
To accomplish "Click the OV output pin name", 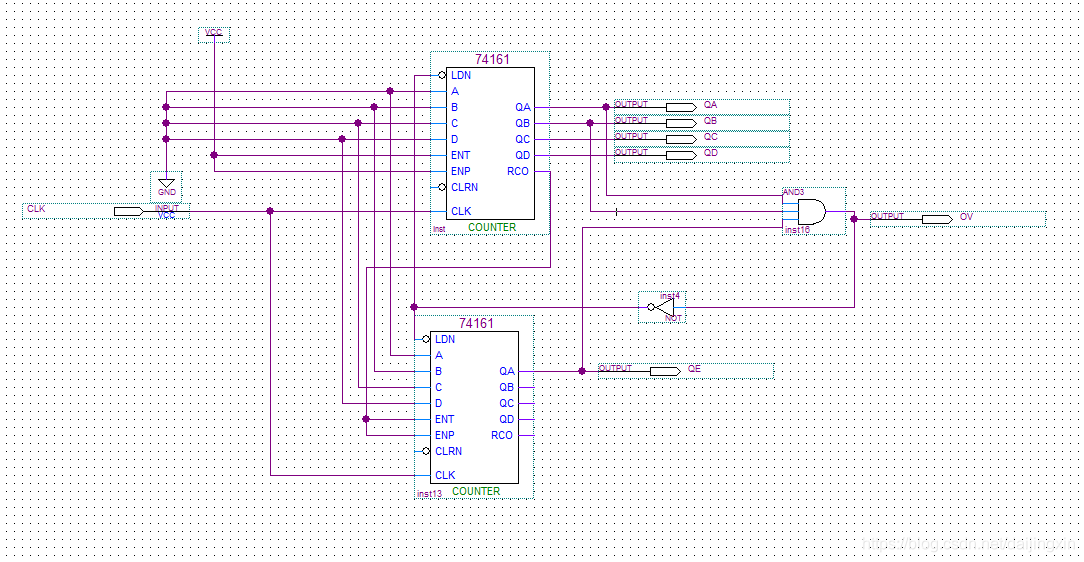I will (x=966, y=217).
